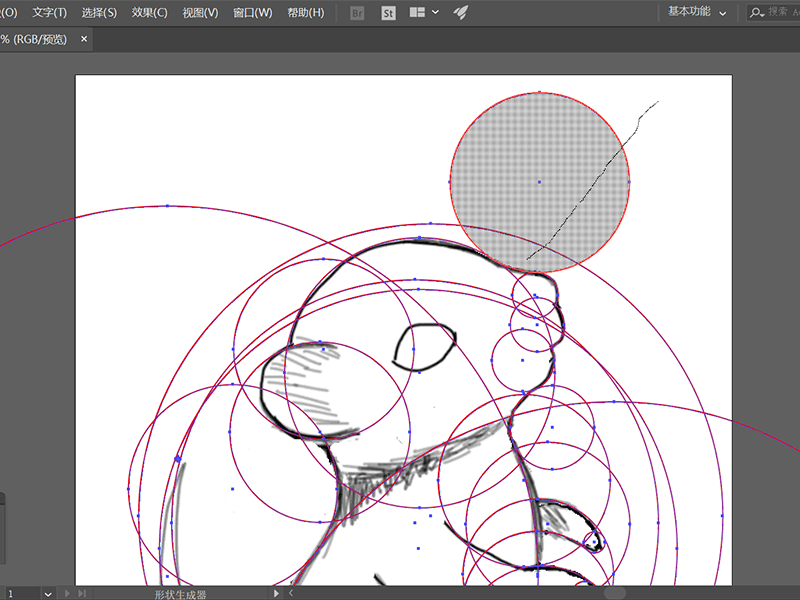
Task: Jump to last artboard button
Action: click(x=82, y=593)
